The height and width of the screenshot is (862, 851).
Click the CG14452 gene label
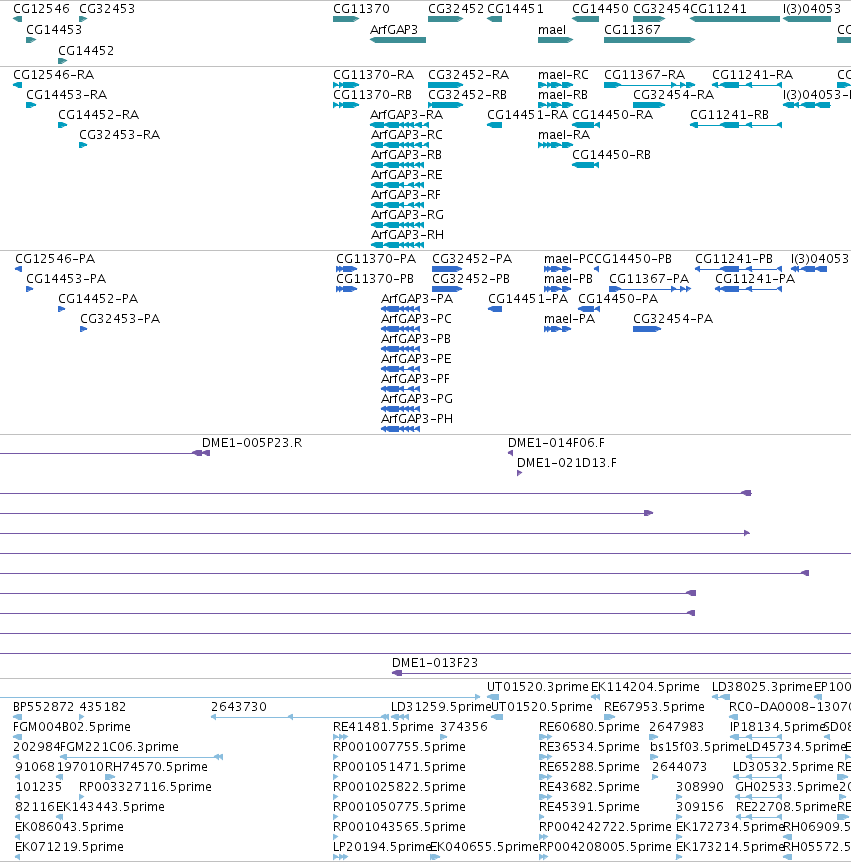86,51
